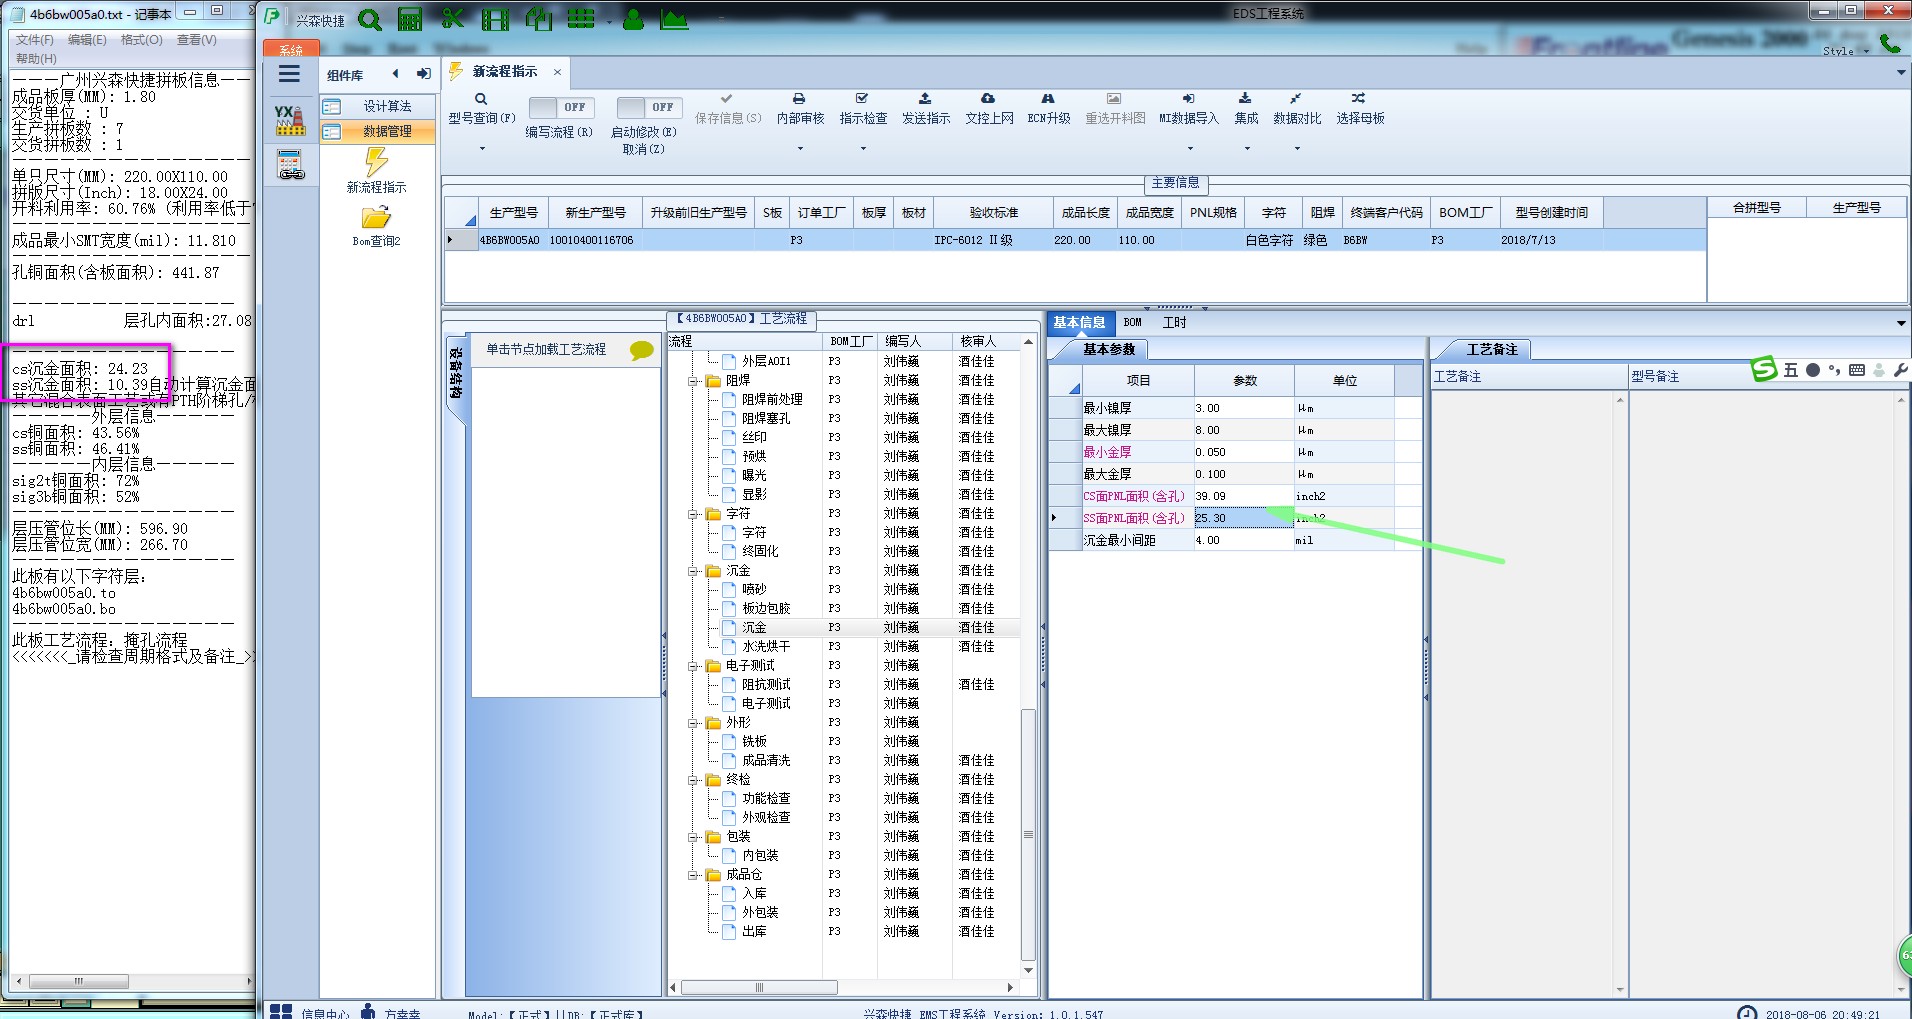This screenshot has width=1912, height=1019.
Task: Select the 沉金 step in the process tree
Action: coord(754,628)
